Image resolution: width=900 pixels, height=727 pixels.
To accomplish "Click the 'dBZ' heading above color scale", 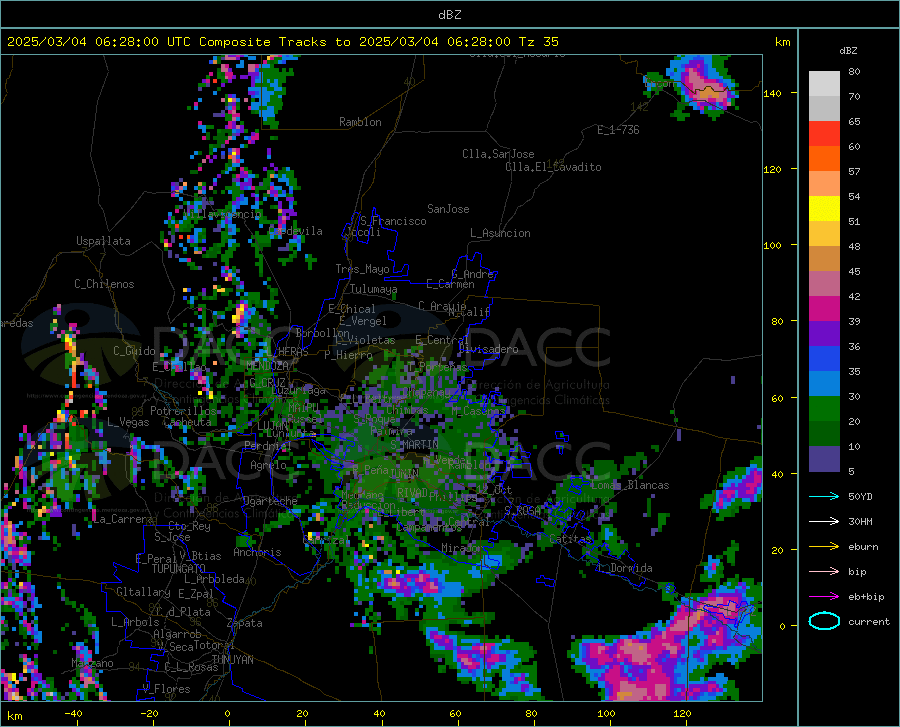I will 848,50.
